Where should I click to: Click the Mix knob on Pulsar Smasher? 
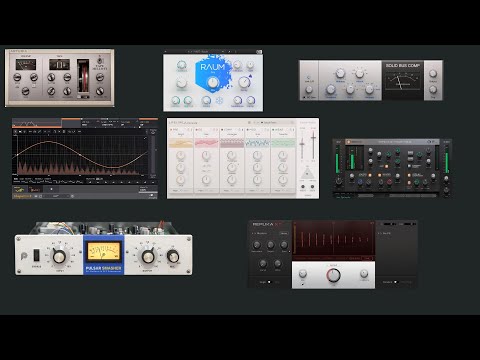(173, 256)
